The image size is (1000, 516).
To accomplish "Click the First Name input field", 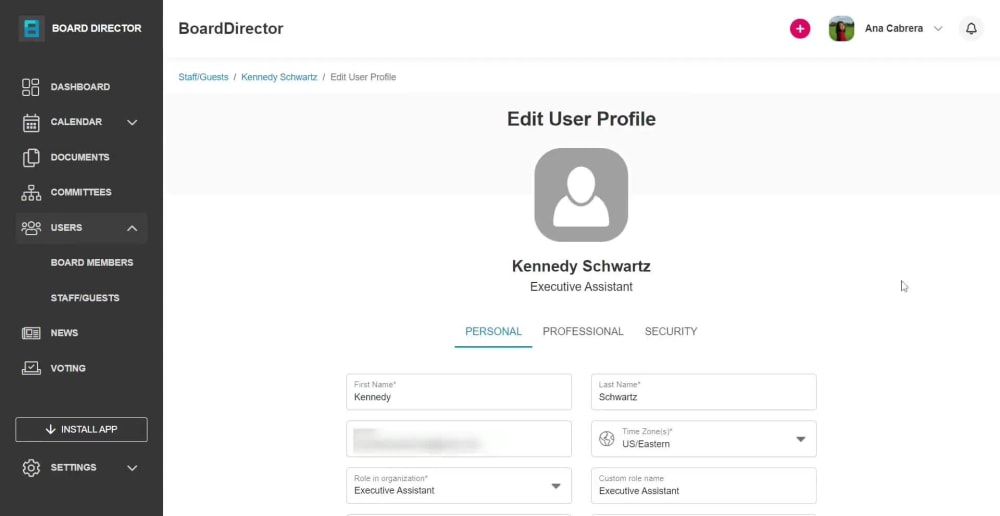I will click(x=459, y=392).
